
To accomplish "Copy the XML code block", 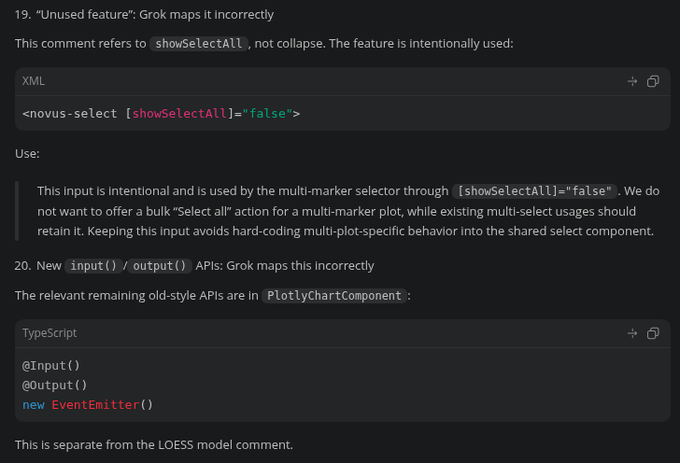I will pyautogui.click(x=653, y=81).
